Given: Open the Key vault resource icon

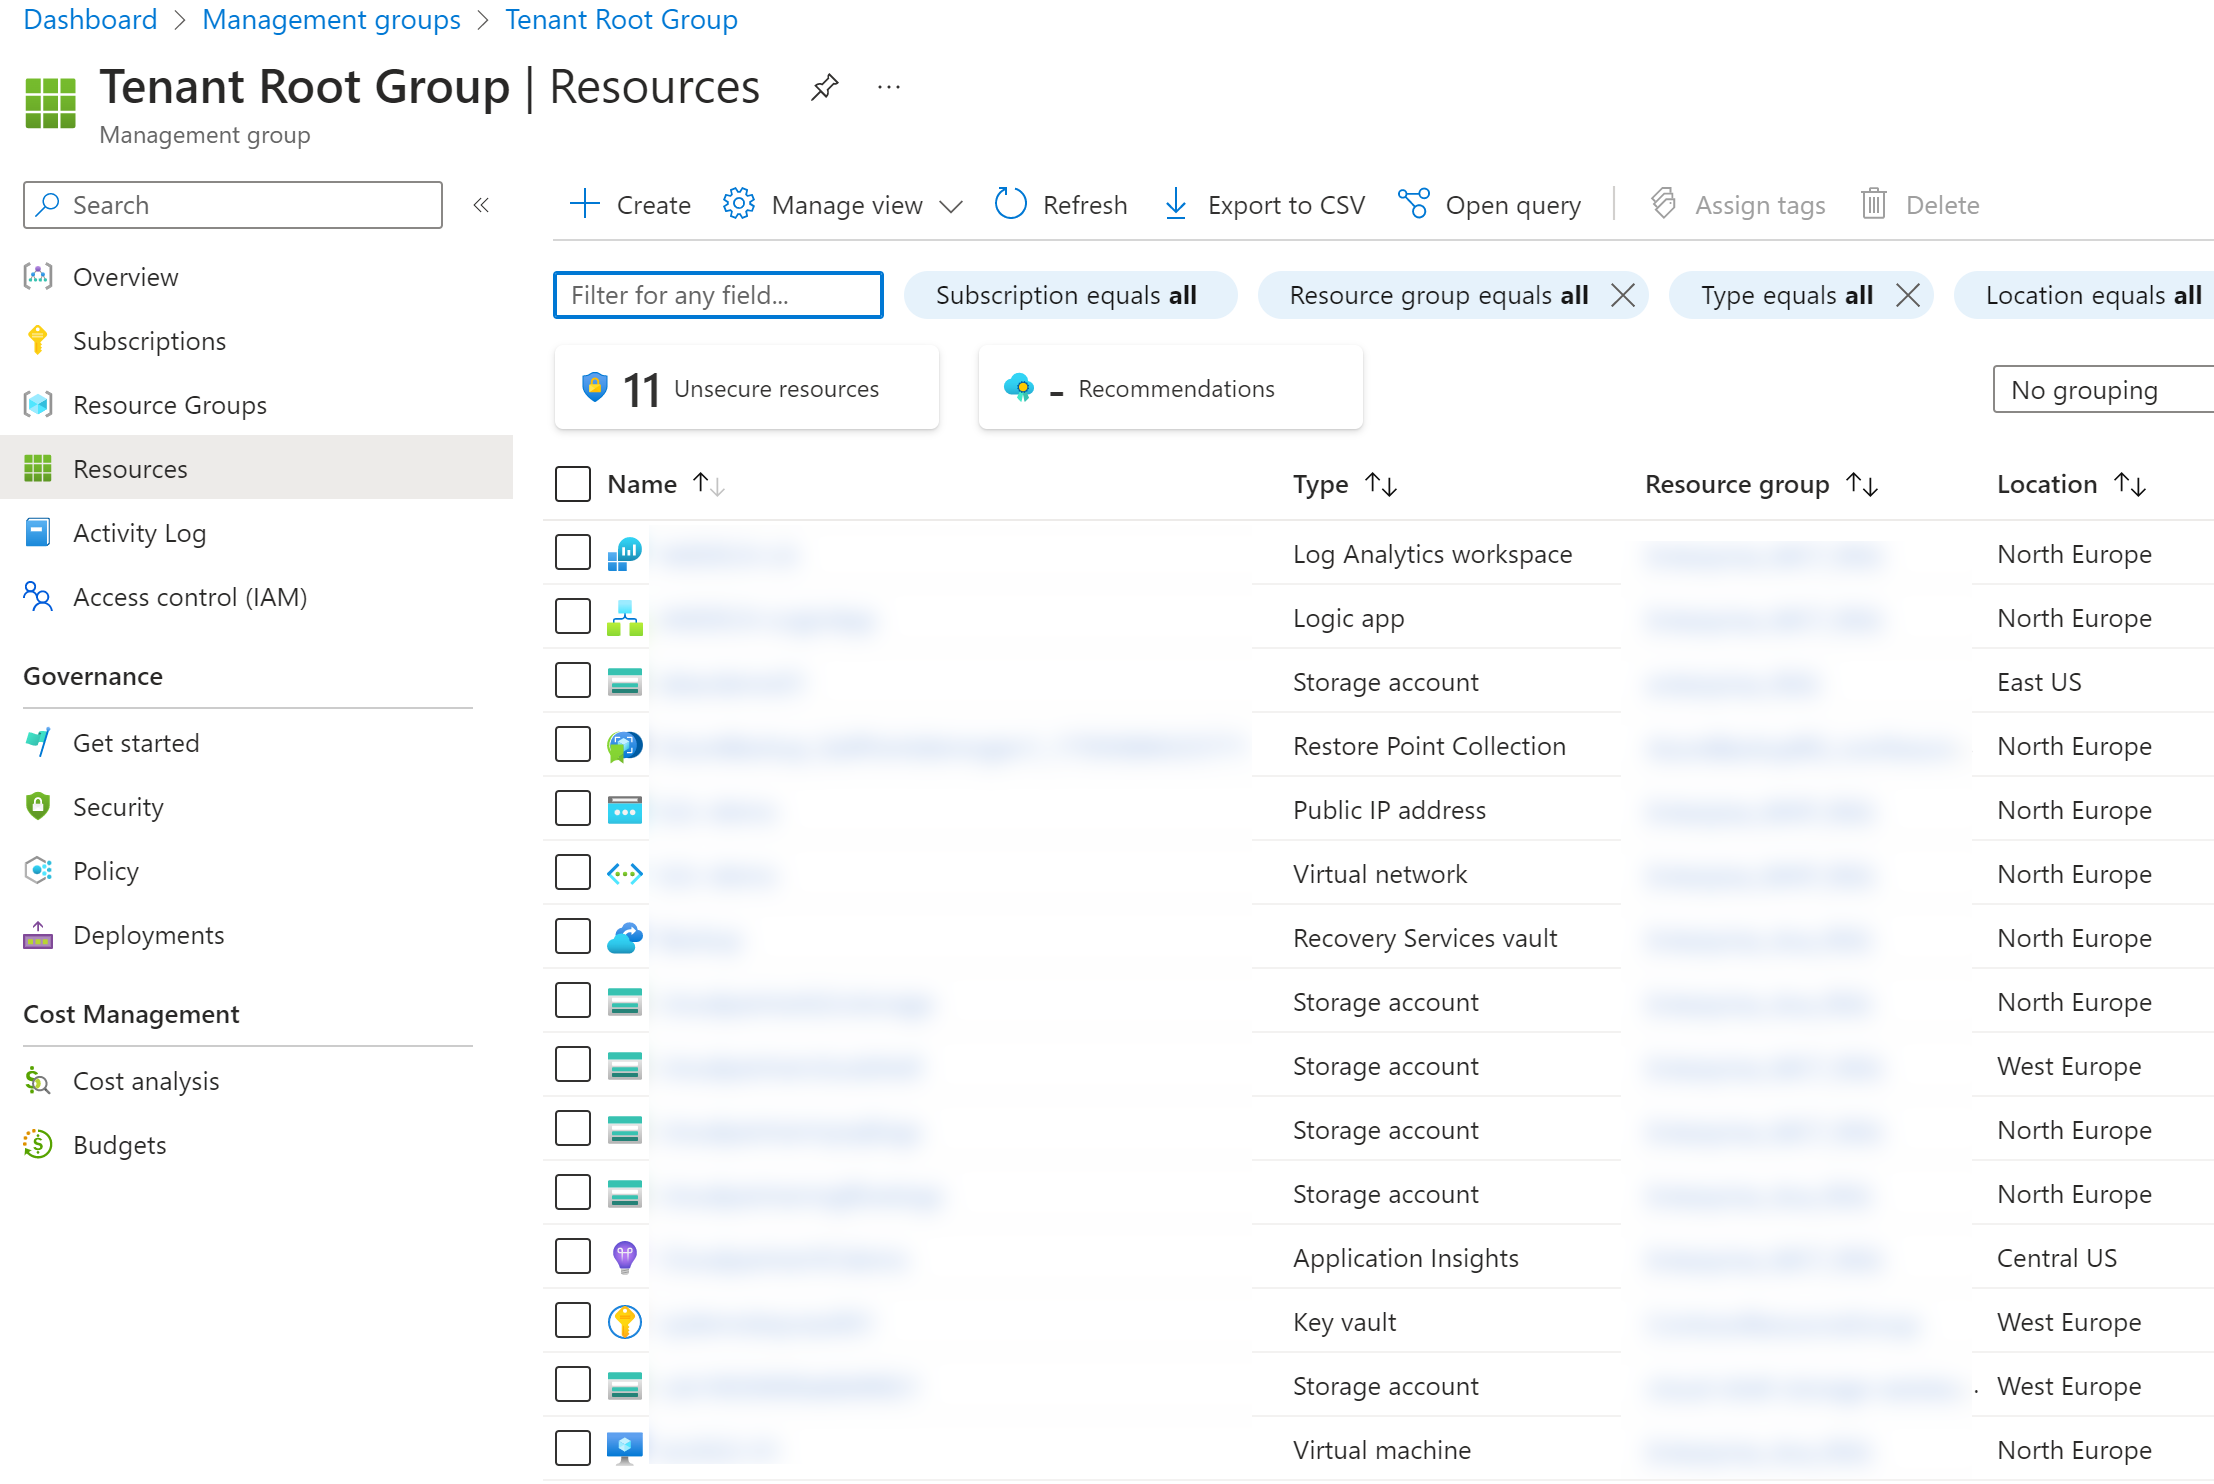Looking at the screenshot, I should [624, 1322].
